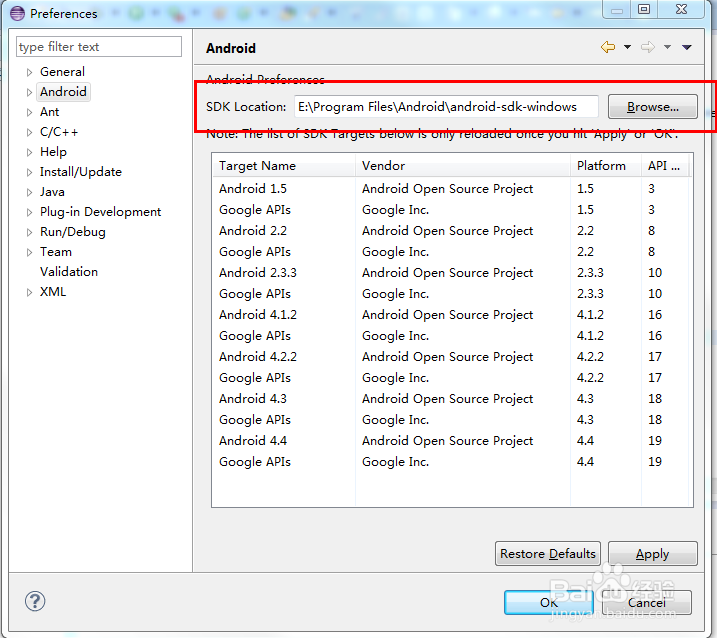Select XML preferences category

coord(53,292)
